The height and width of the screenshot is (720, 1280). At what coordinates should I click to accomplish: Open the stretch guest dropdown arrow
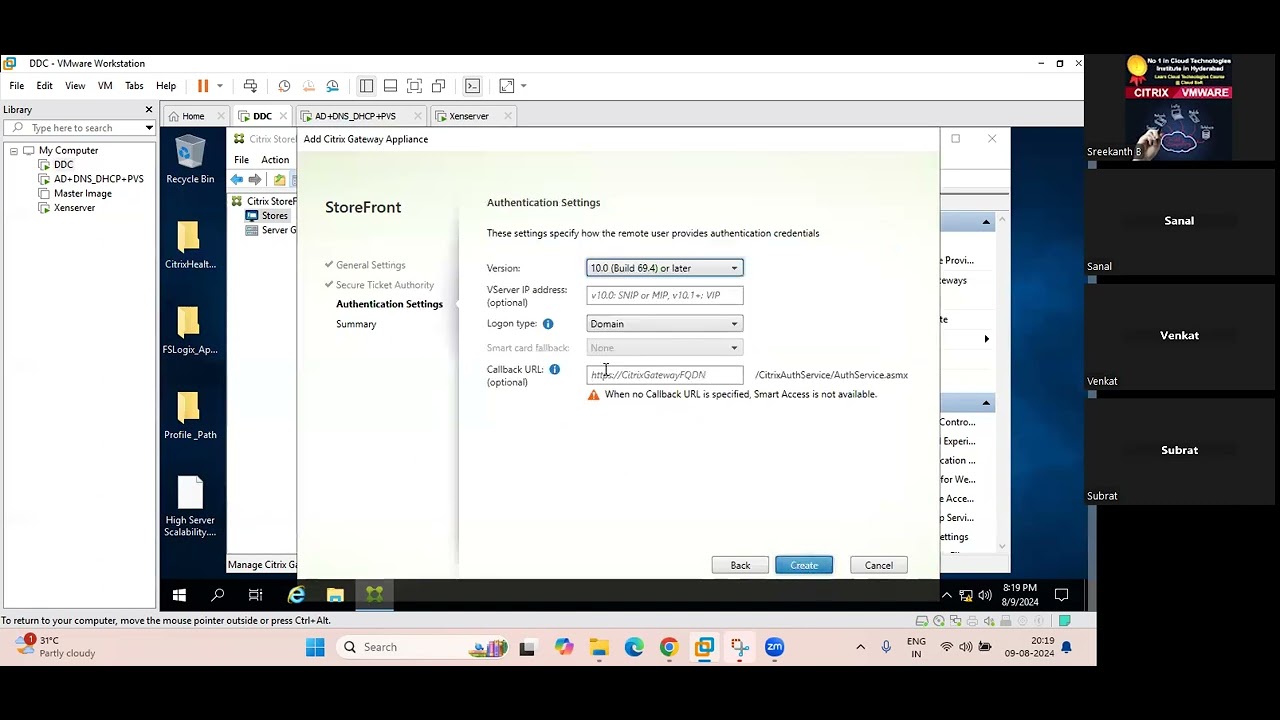coord(523,86)
